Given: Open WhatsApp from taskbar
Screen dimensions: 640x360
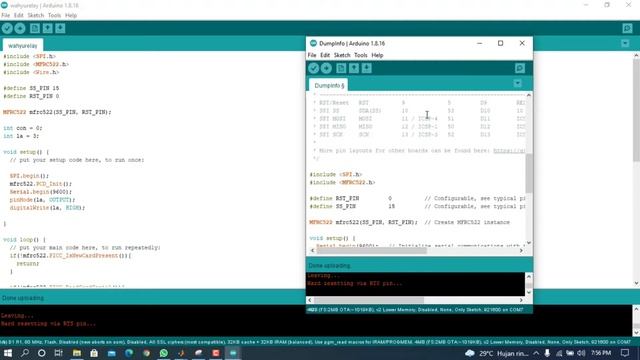Looking at the screenshot, I should (x=164, y=353).
